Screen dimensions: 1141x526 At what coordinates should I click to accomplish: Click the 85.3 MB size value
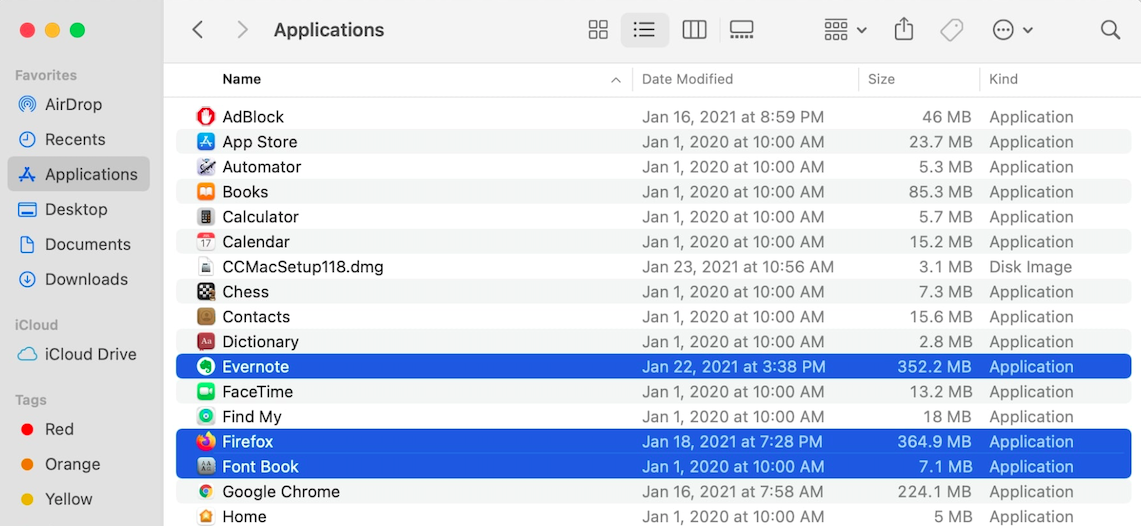(x=940, y=192)
